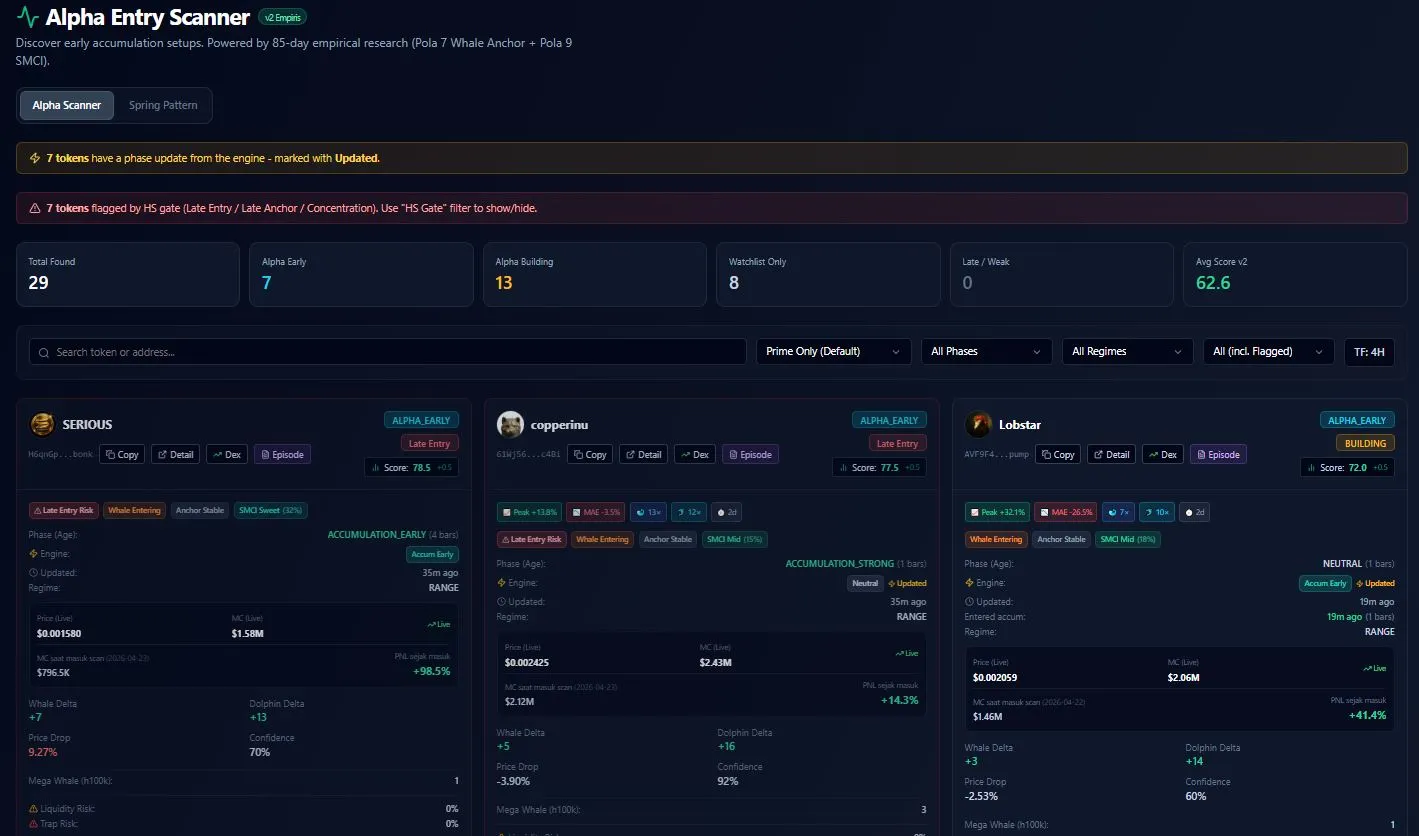The height and width of the screenshot is (836, 1419).
Task: Toggle the Whale Entering badge on copperinu
Action: [602, 539]
